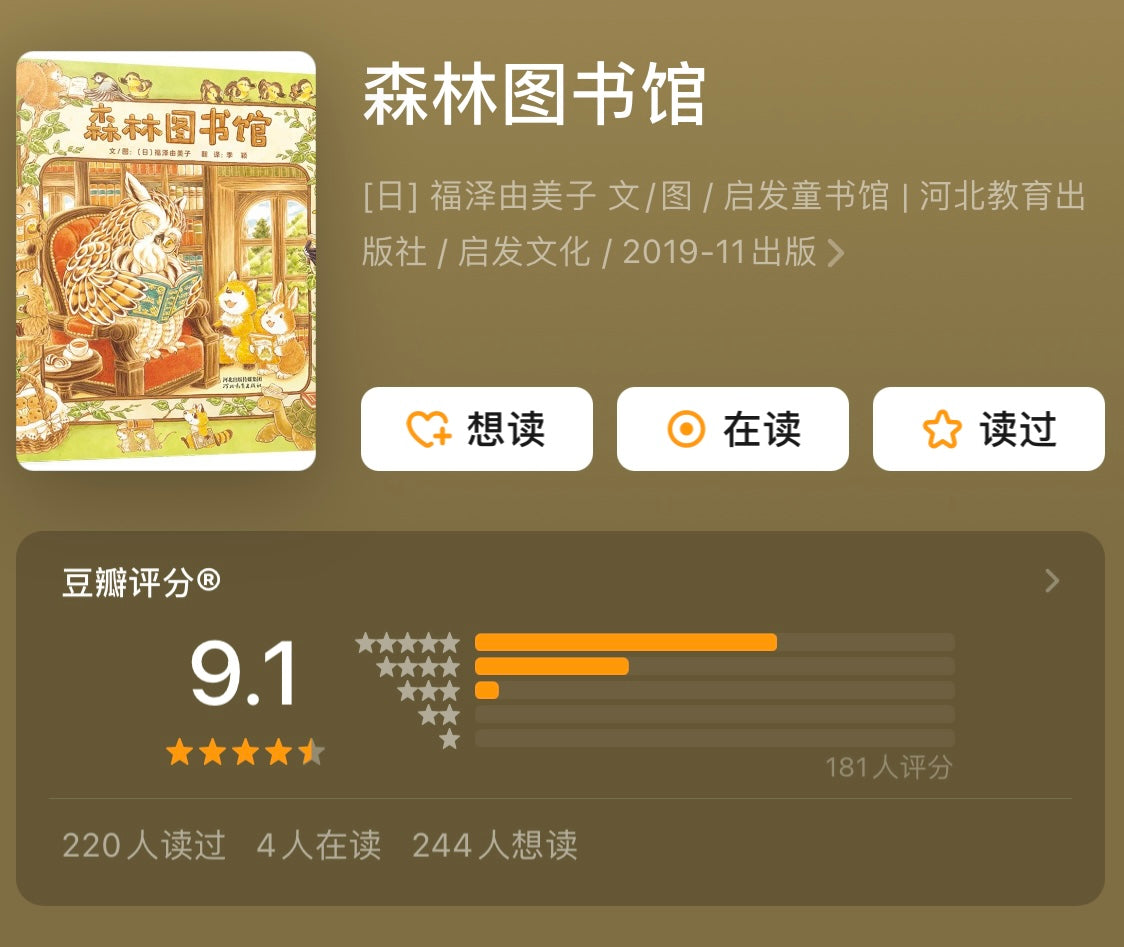Viewport: 1124px width, 947px height.
Task: Mark book as 在读
Action: click(x=733, y=429)
